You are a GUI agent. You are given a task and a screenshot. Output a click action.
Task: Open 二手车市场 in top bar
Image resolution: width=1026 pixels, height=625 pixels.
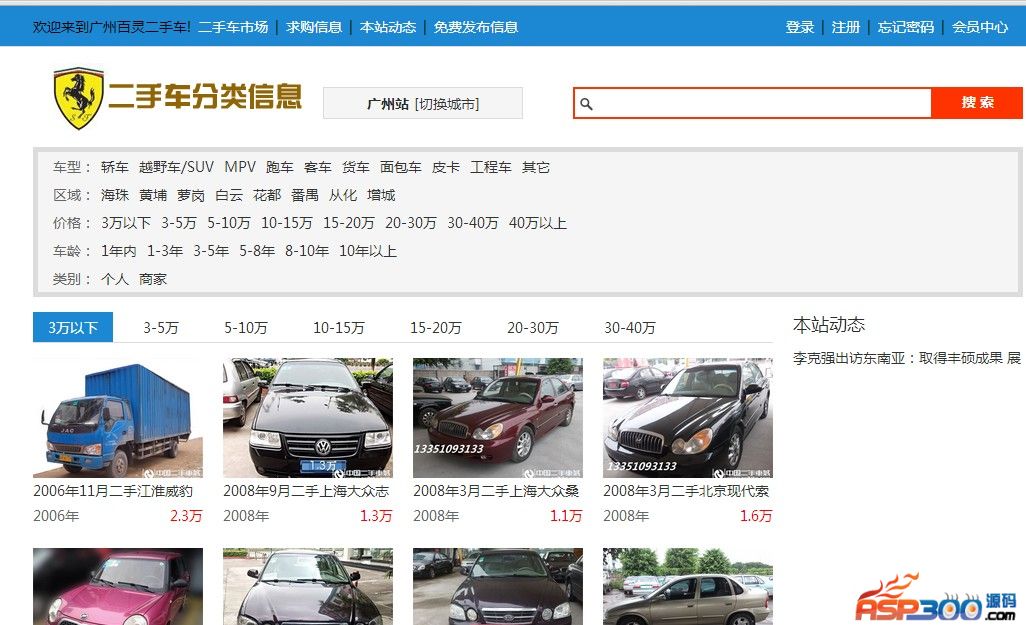(233, 27)
